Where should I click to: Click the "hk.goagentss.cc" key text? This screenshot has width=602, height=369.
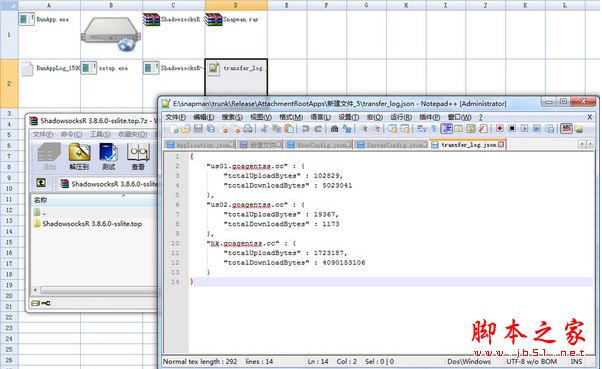[243, 243]
